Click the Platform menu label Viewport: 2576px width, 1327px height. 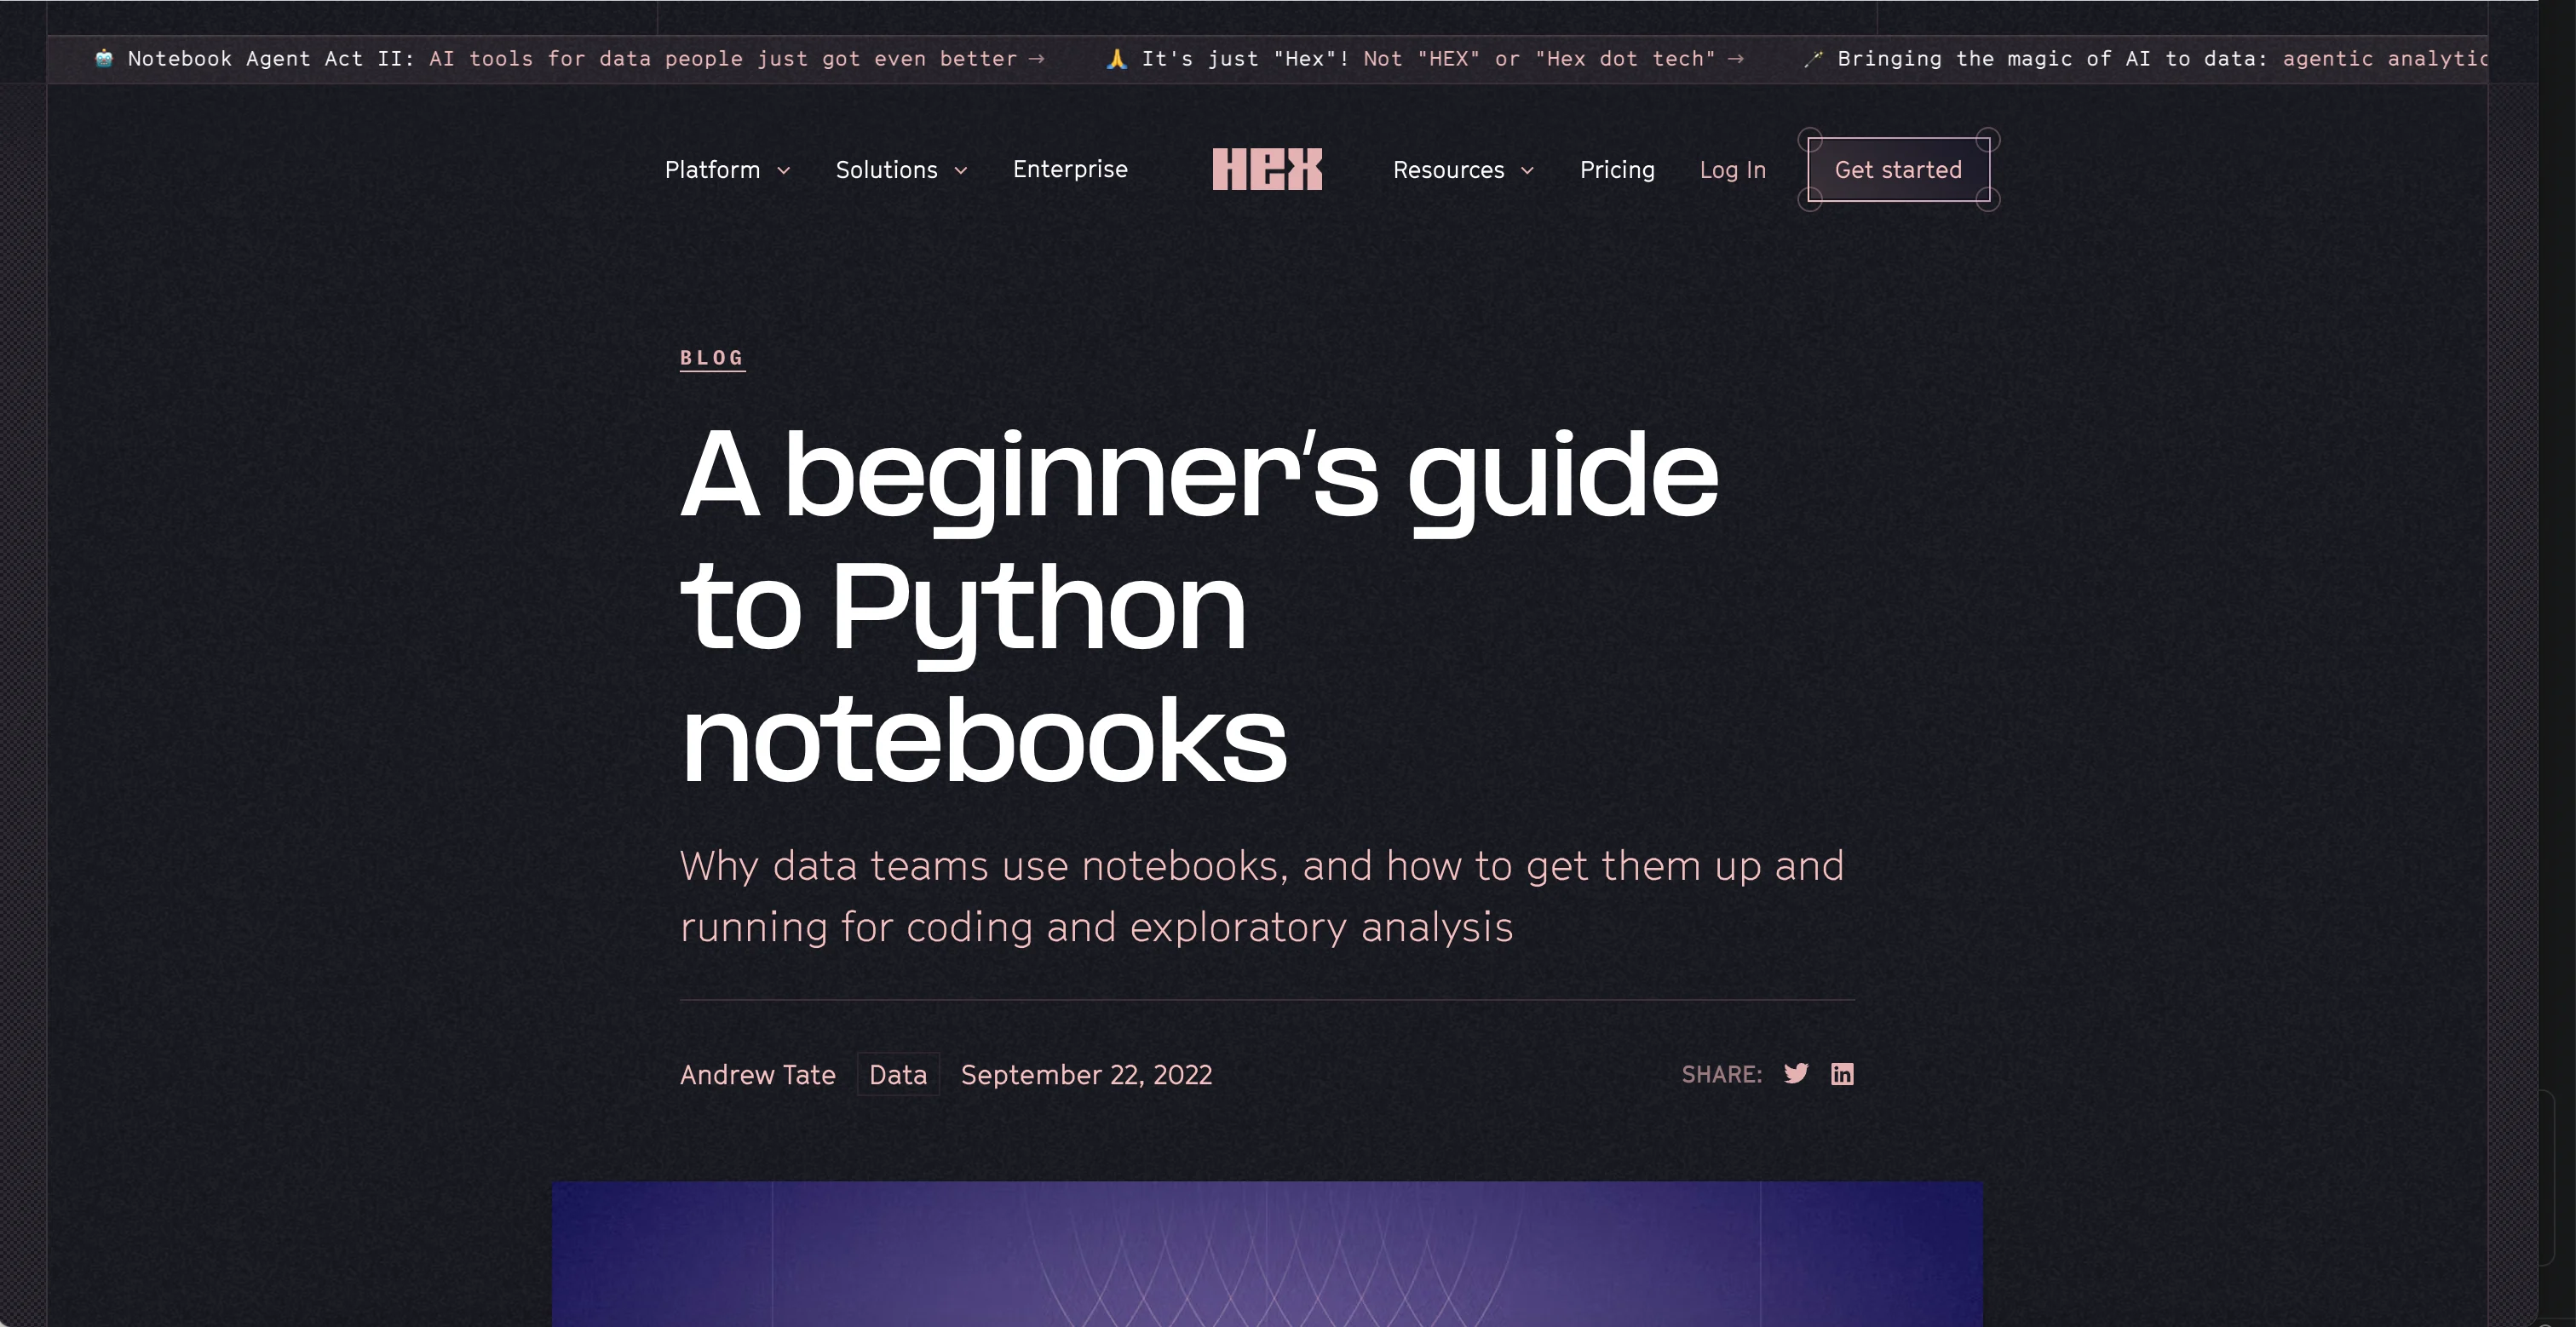712,170
